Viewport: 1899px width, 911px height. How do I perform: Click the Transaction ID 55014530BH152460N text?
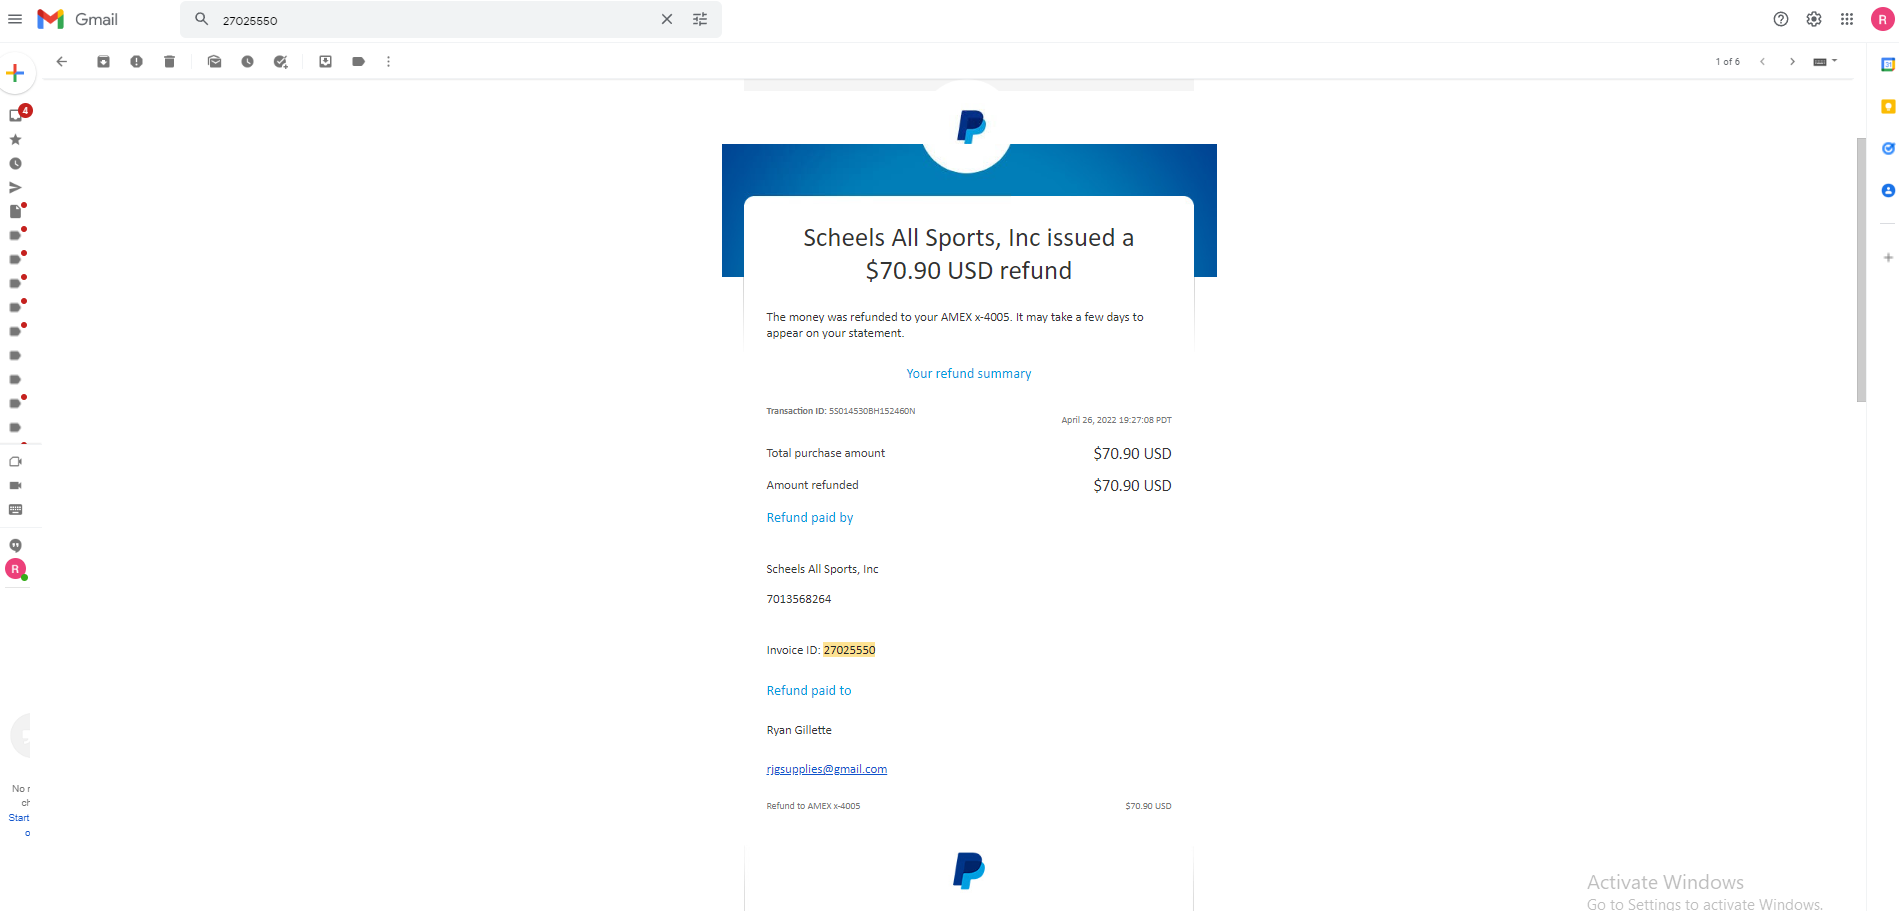click(x=871, y=411)
